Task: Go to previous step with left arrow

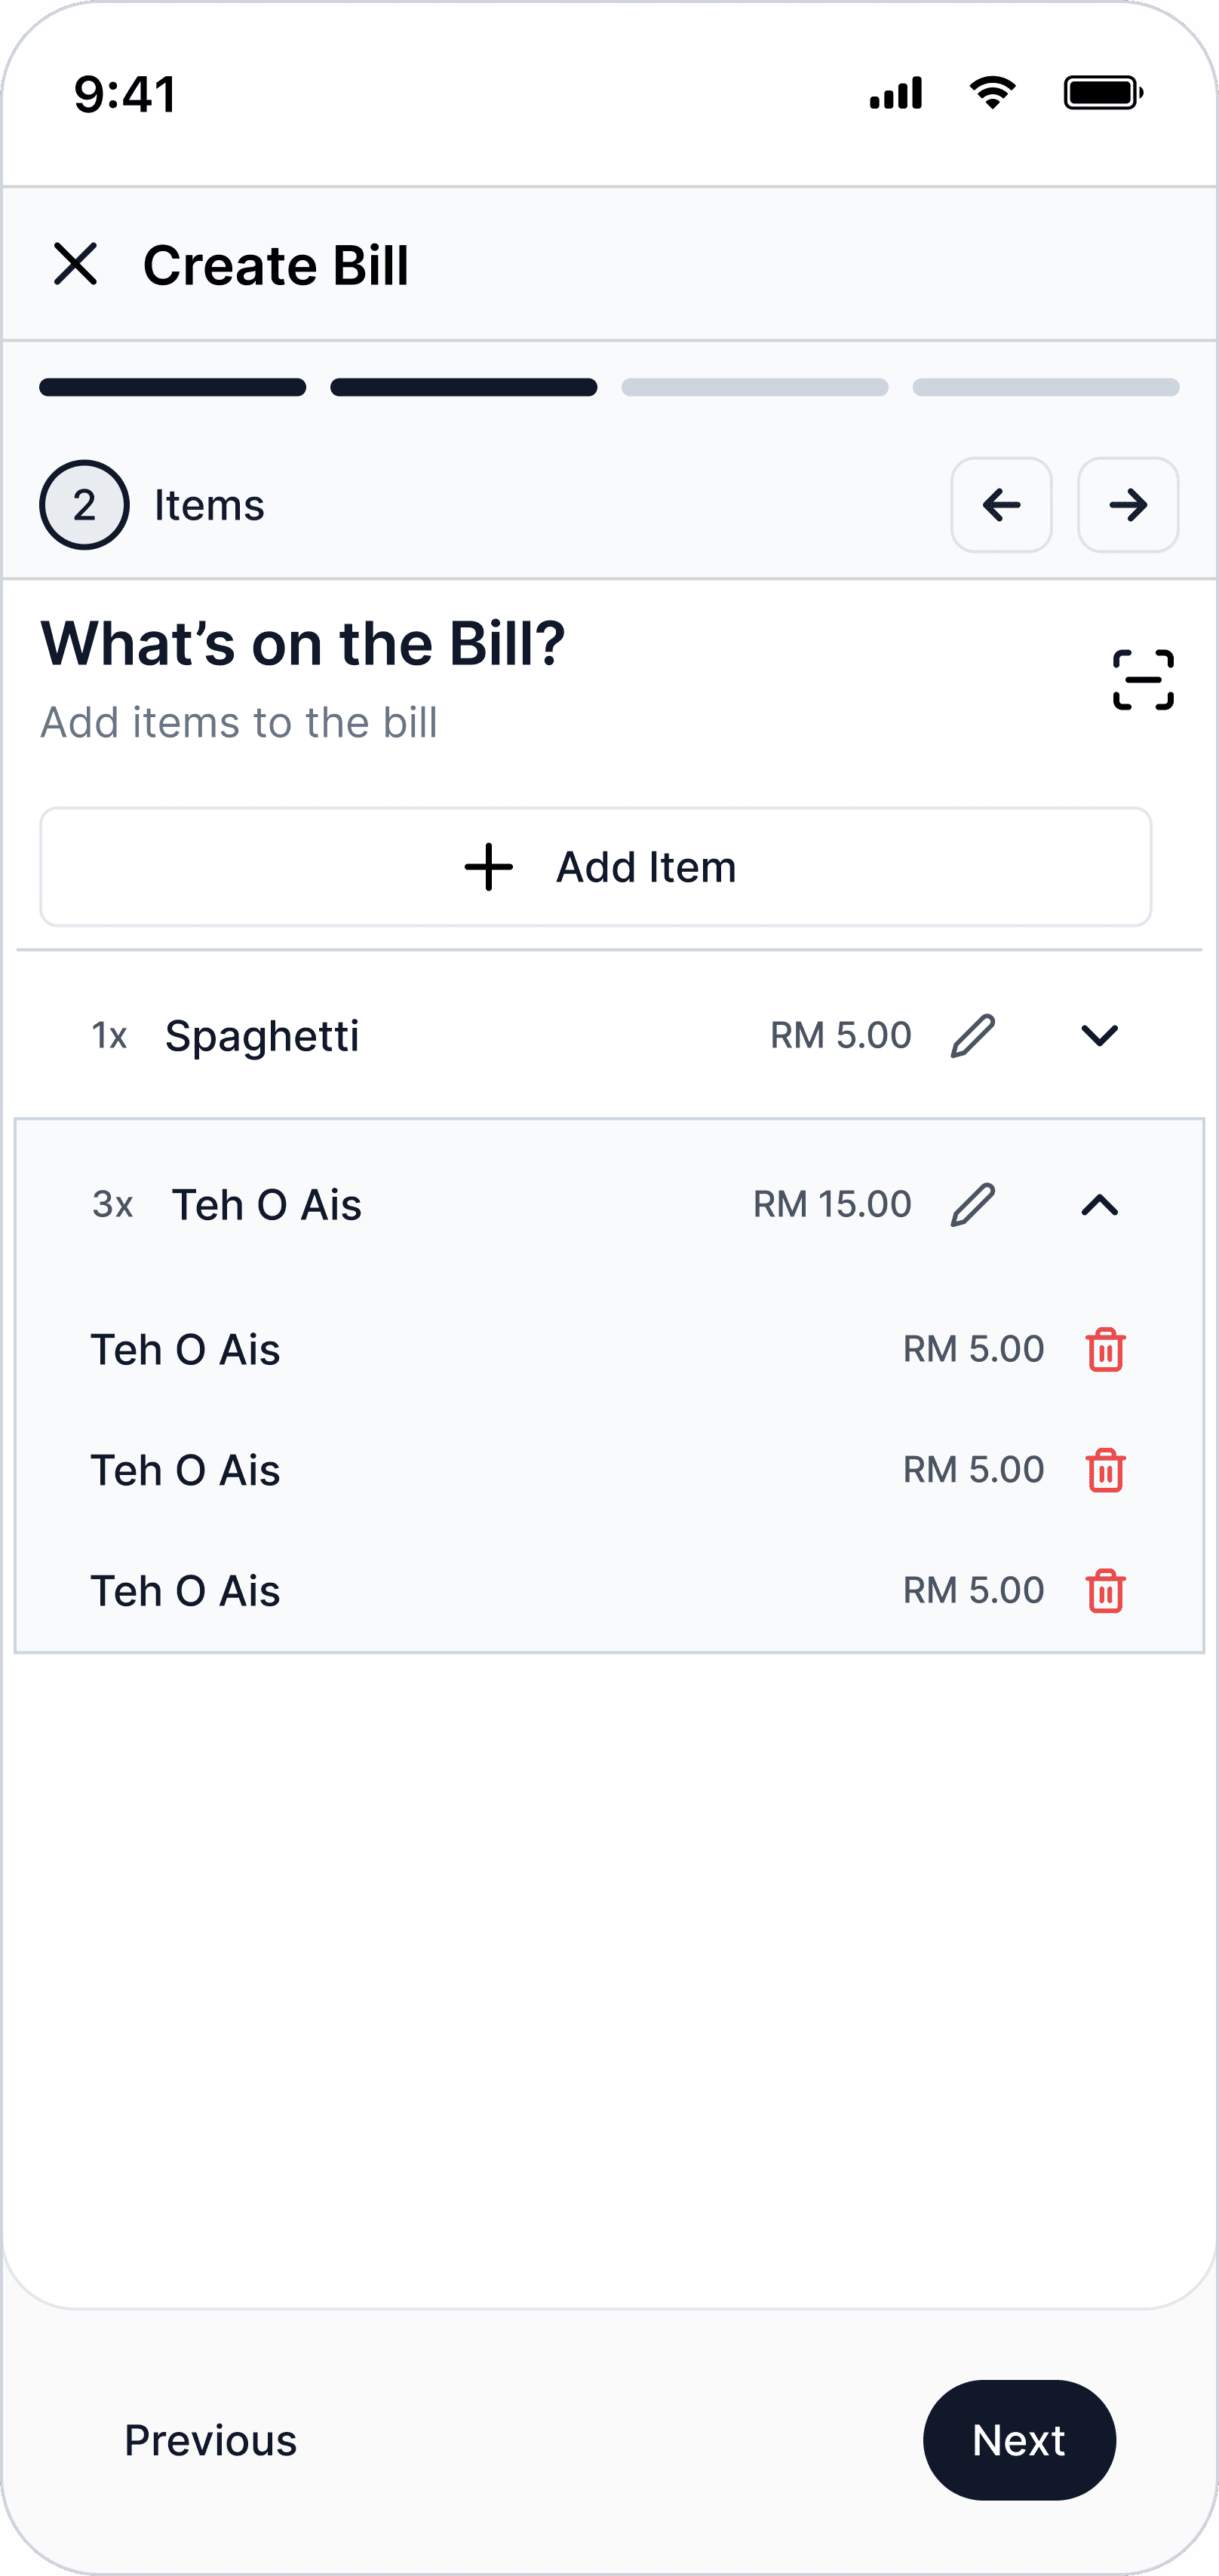Action: (1001, 505)
